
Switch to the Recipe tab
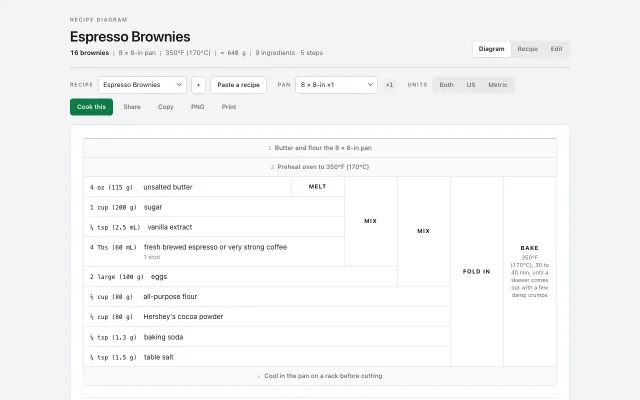(527, 49)
